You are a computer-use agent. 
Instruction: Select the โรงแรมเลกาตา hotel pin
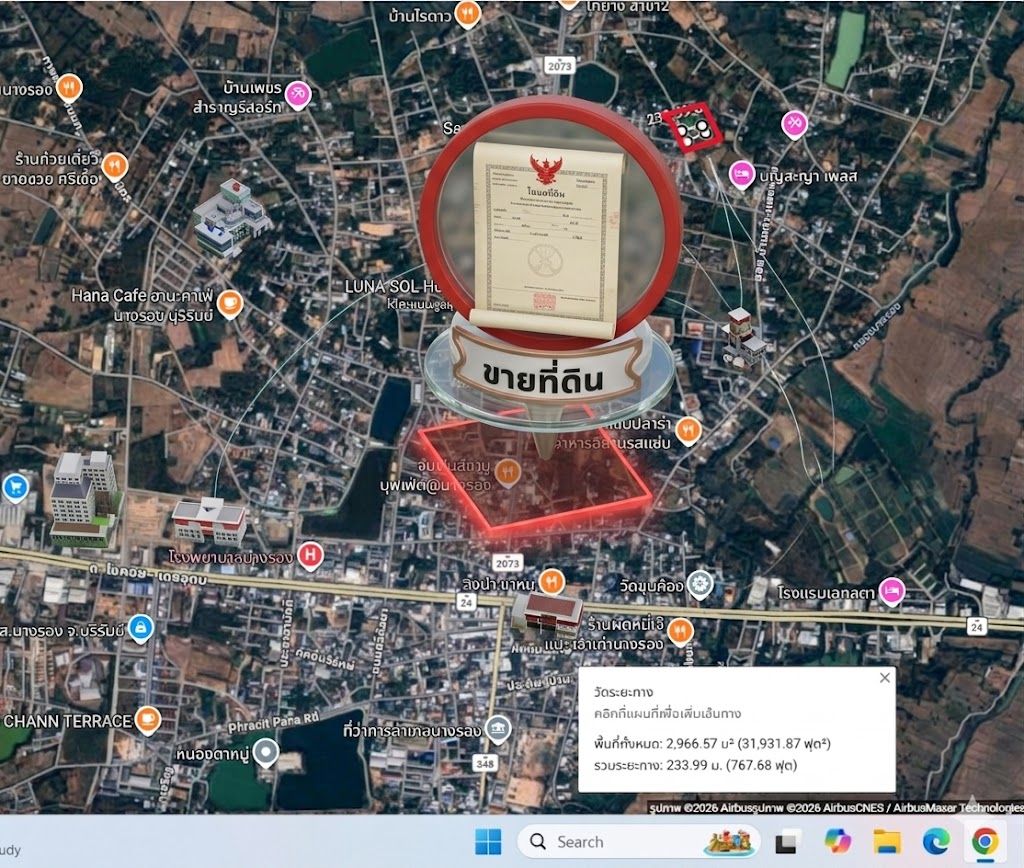tap(892, 592)
